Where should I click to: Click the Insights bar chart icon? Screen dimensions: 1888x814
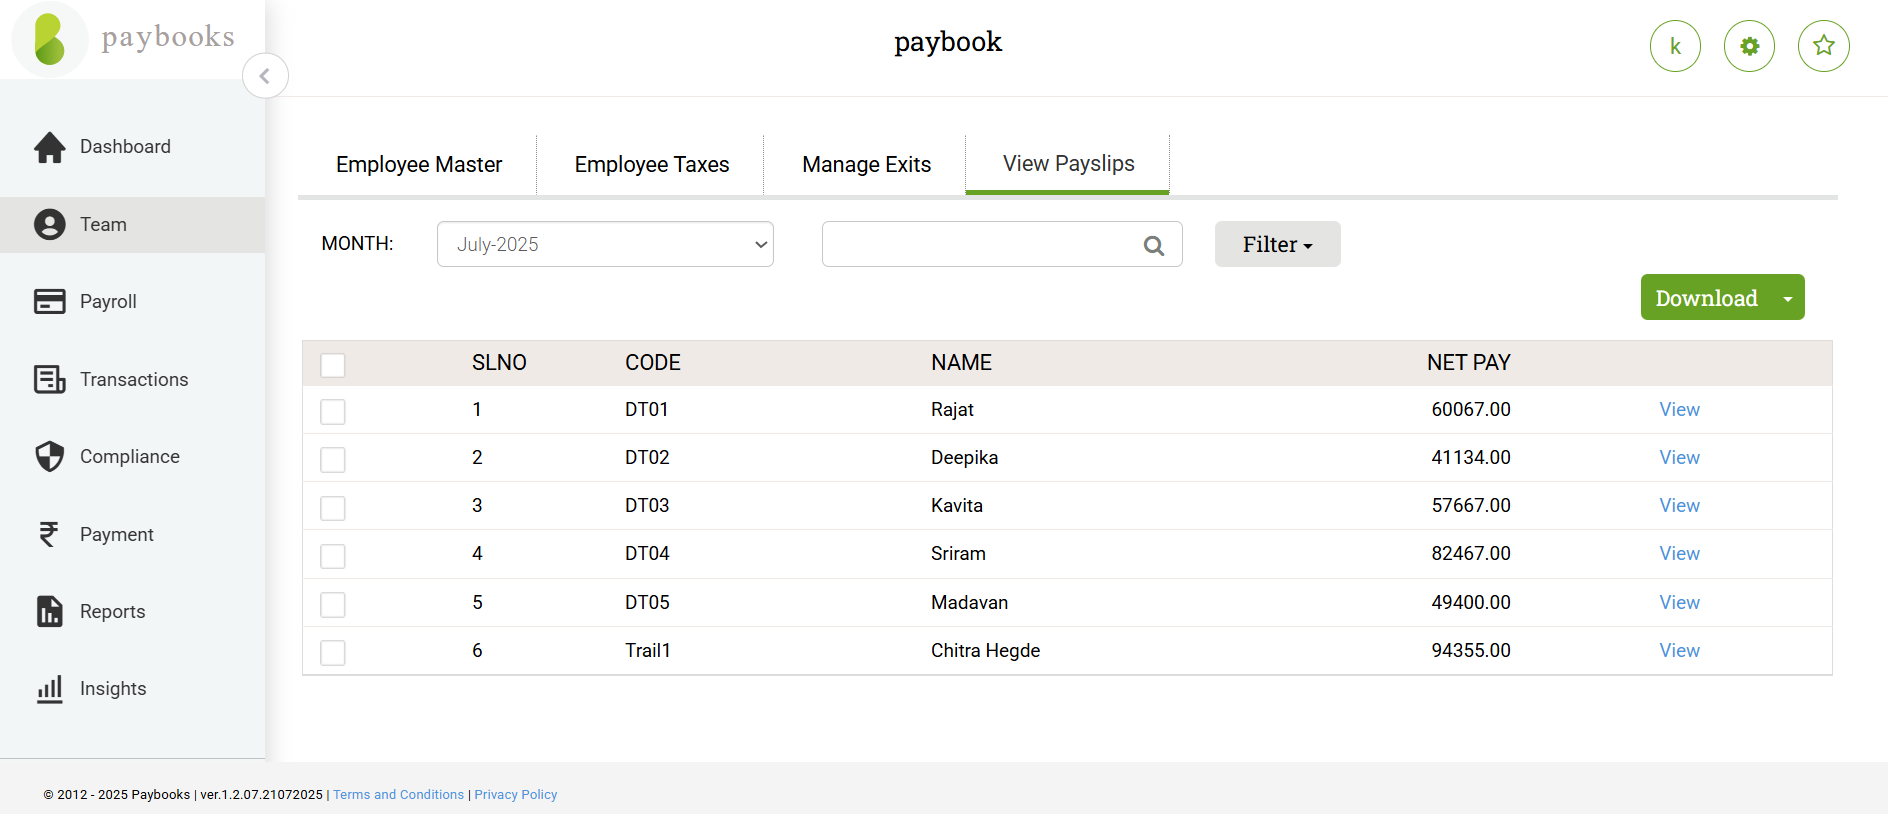coord(49,688)
